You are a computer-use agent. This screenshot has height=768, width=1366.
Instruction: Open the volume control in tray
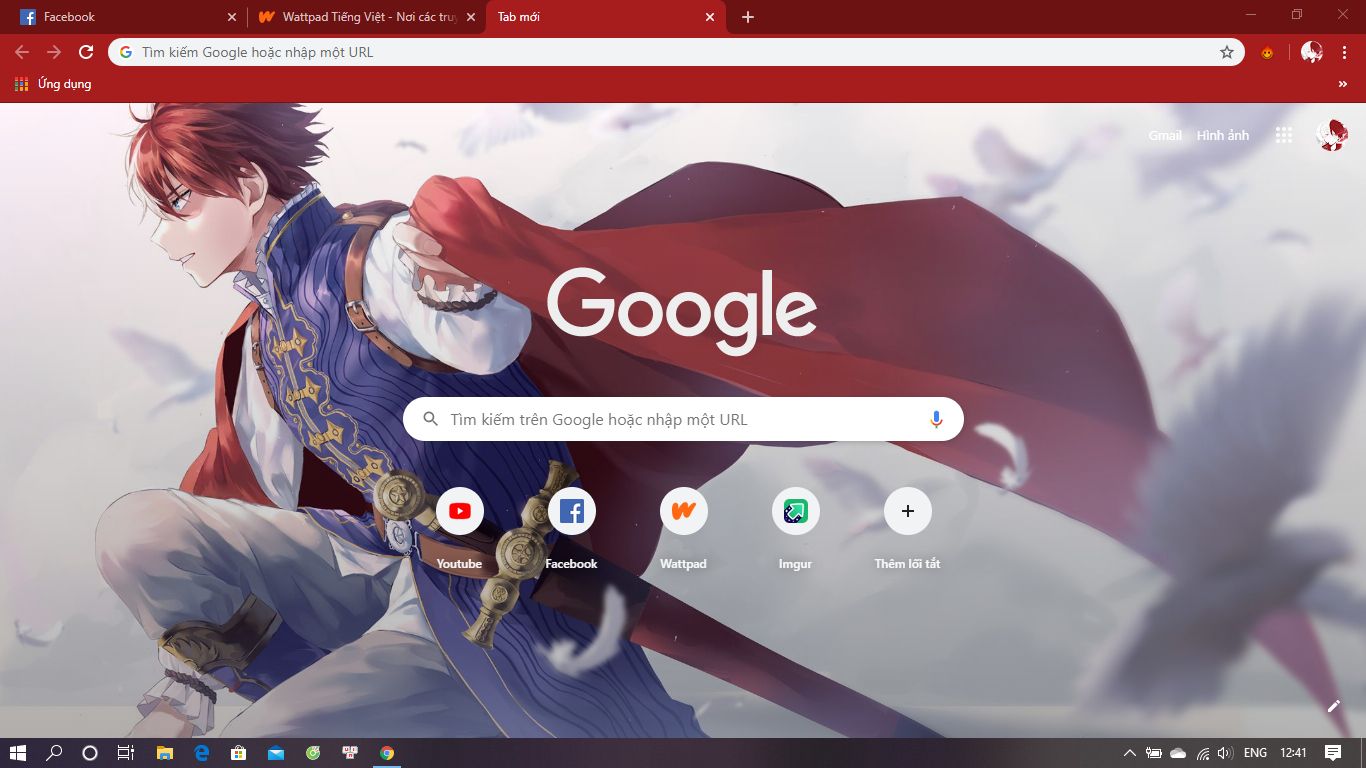coord(1225,753)
